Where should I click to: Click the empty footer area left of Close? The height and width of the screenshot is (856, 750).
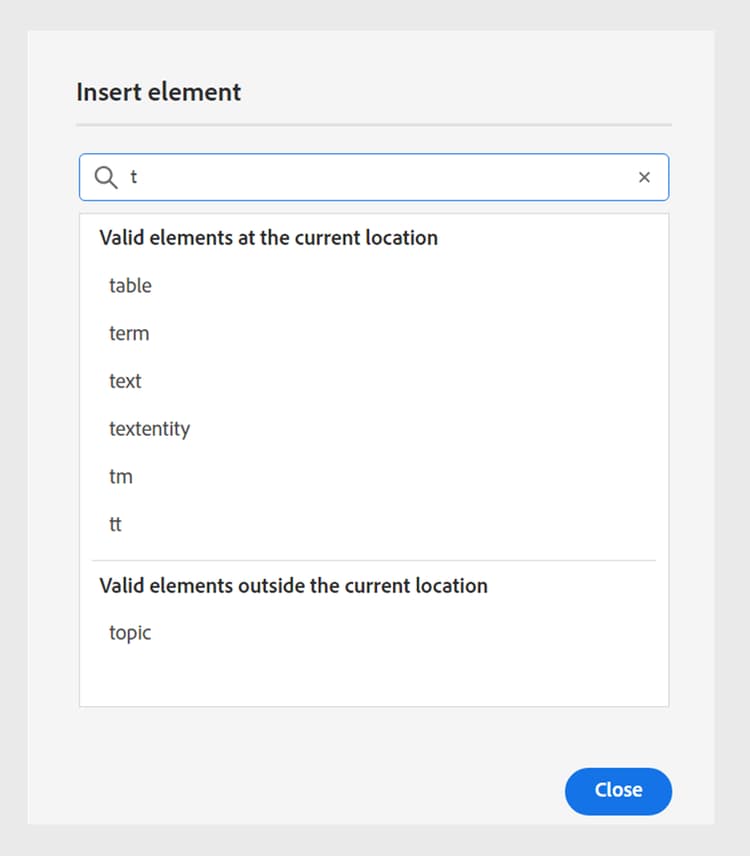pos(300,790)
